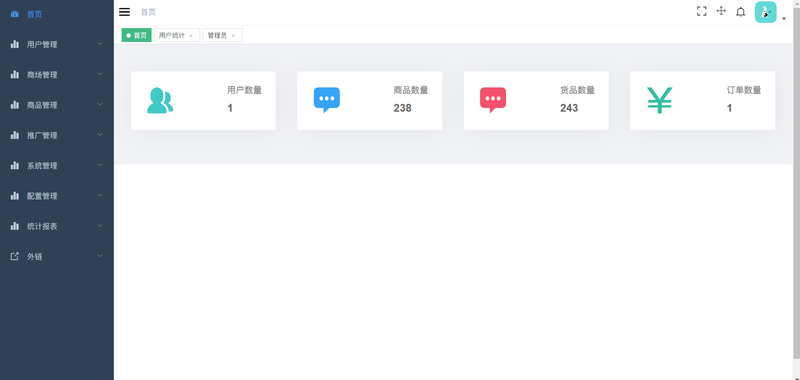Expand 用户管理 with its chevron arrow
800x380 pixels.
click(x=100, y=44)
